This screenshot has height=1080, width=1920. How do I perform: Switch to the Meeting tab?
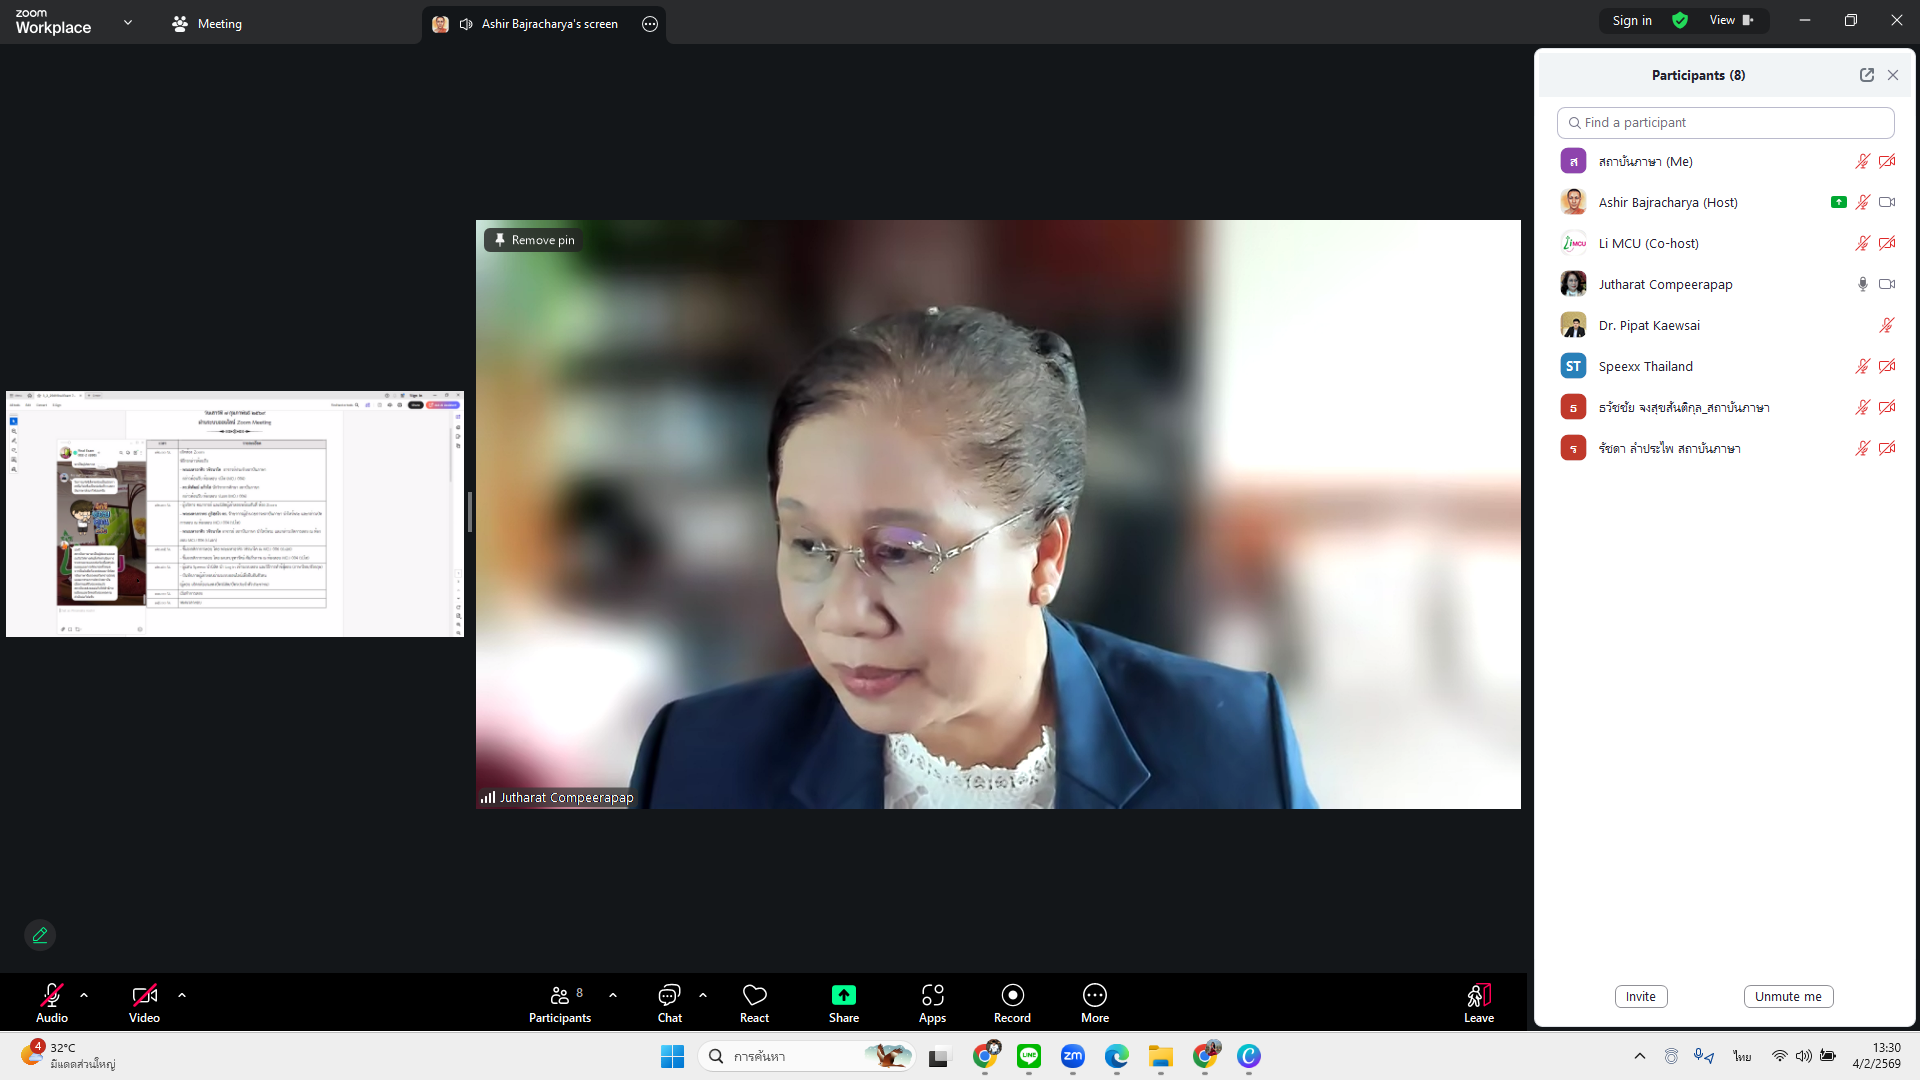[x=207, y=23]
